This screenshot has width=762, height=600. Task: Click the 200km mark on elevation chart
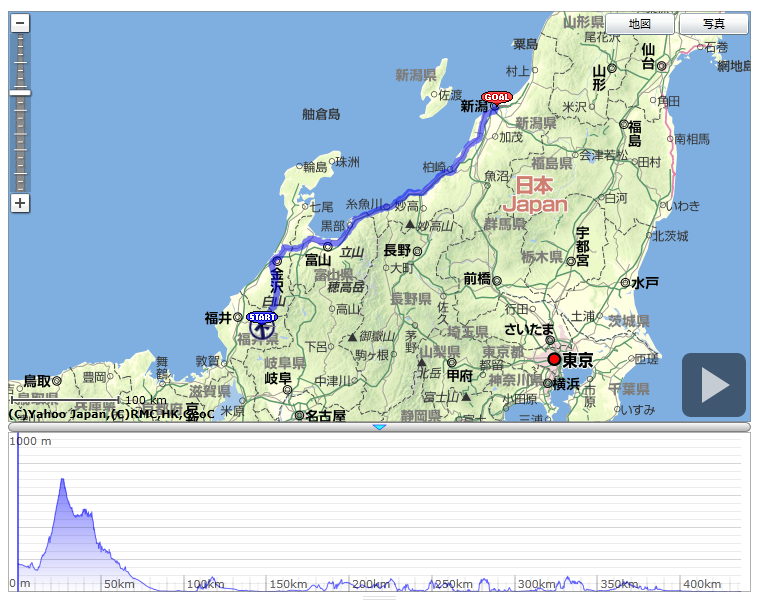point(370,584)
